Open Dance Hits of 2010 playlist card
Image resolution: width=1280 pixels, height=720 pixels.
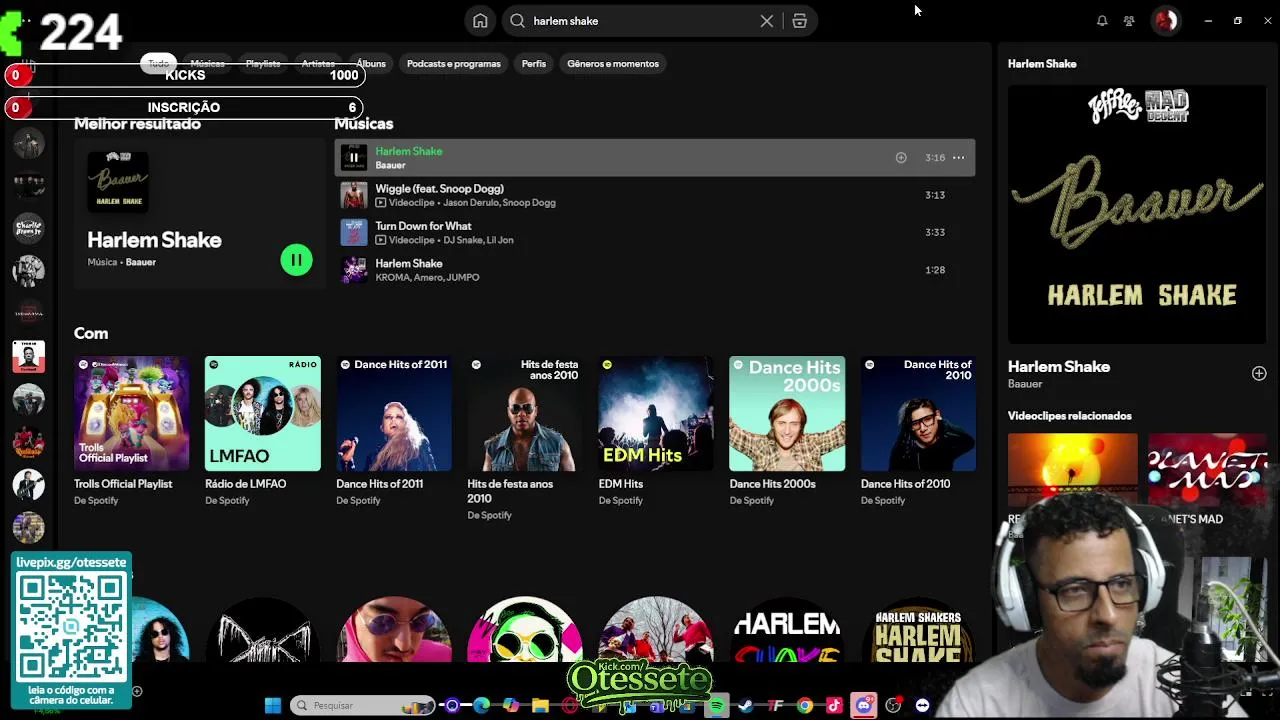[x=918, y=431]
